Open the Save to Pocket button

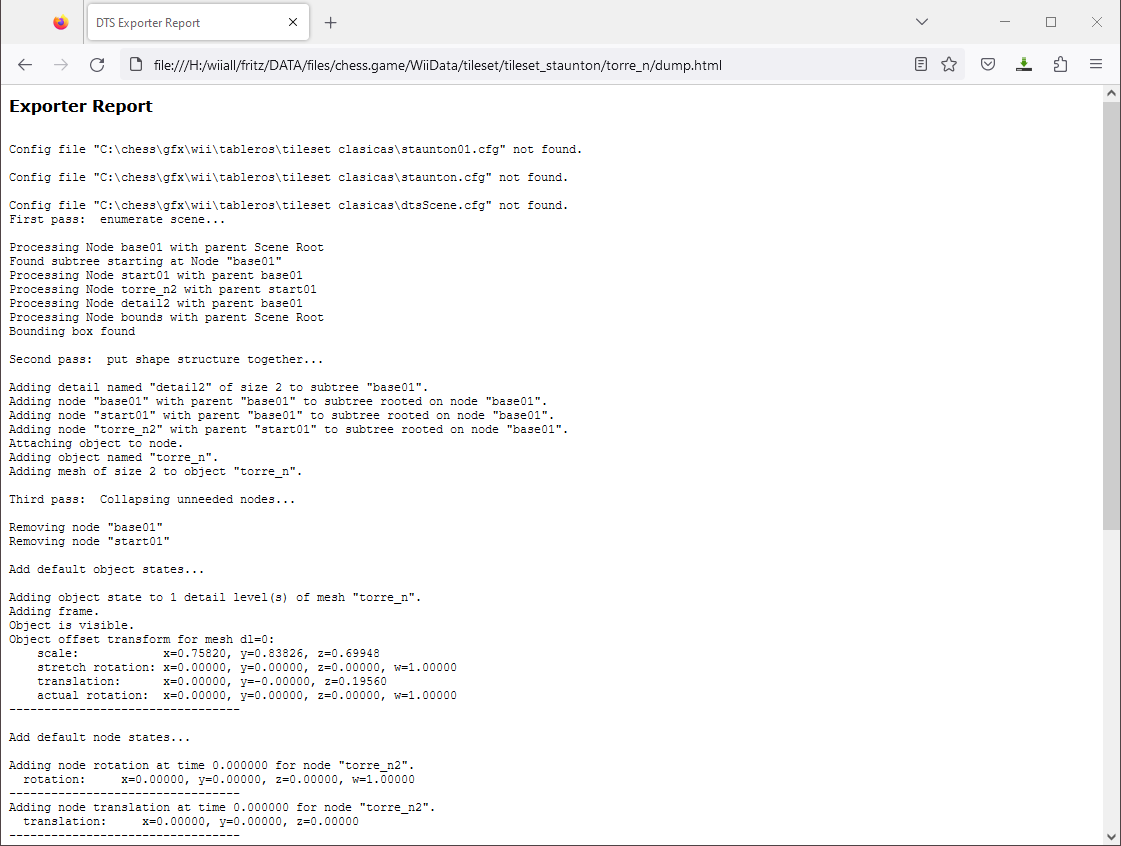(987, 65)
